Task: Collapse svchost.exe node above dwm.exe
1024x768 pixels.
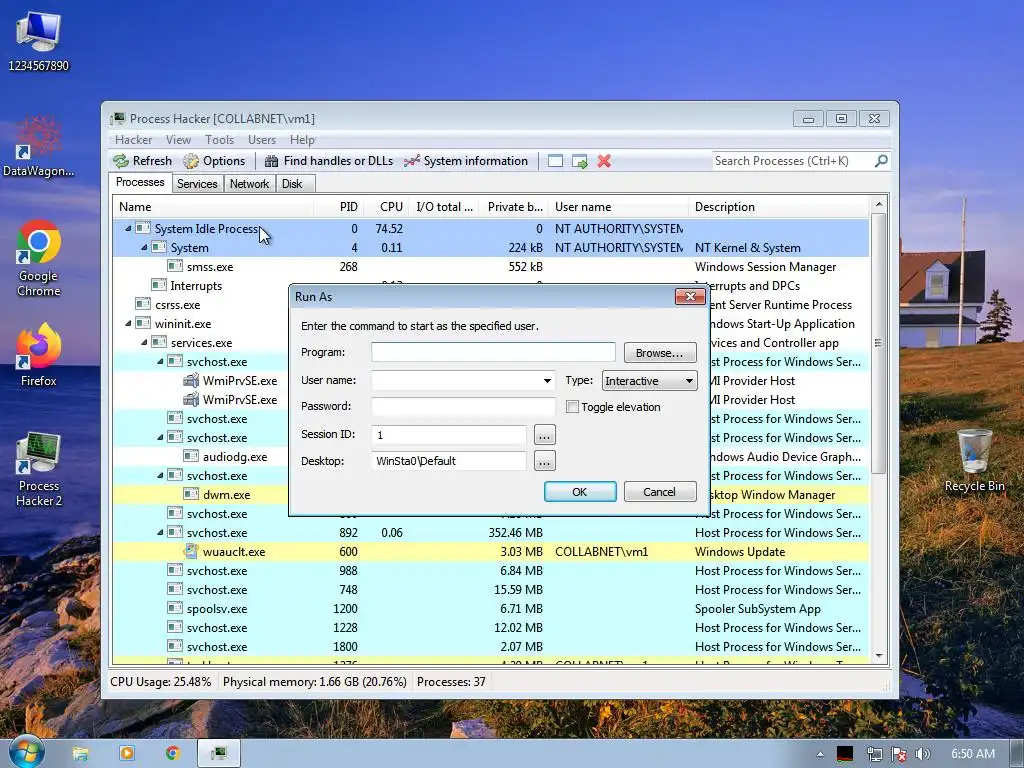Action: pyautogui.click(x=160, y=475)
